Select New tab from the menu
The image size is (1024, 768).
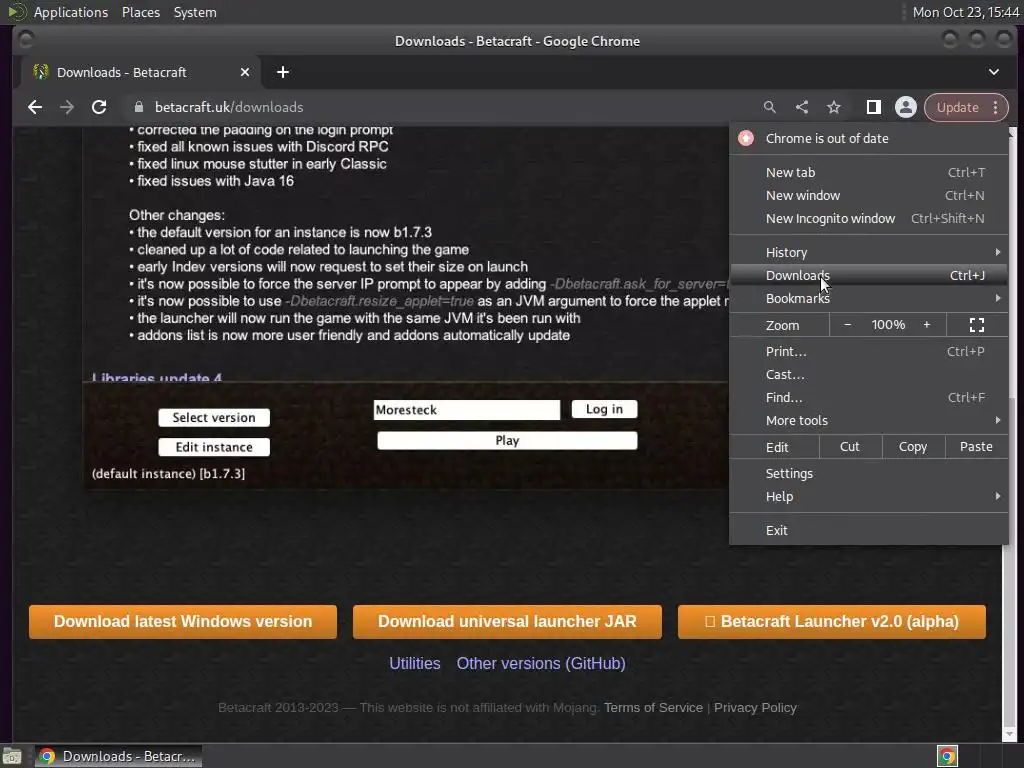pyautogui.click(x=869, y=172)
